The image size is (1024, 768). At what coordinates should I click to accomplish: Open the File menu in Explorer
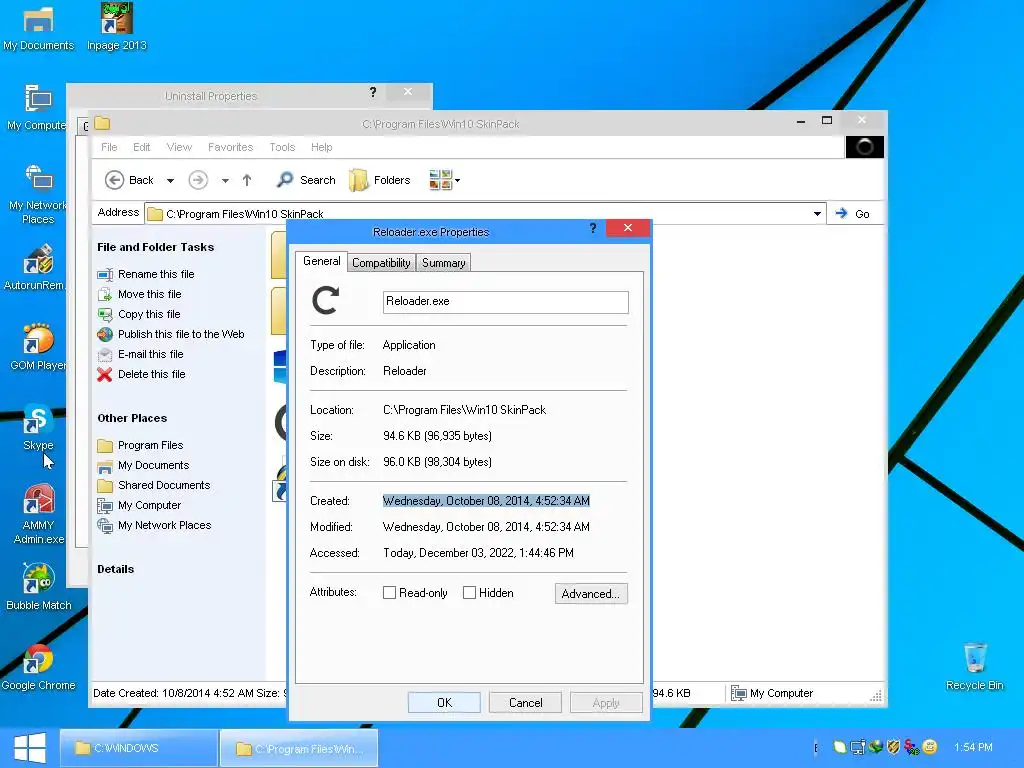click(x=109, y=147)
